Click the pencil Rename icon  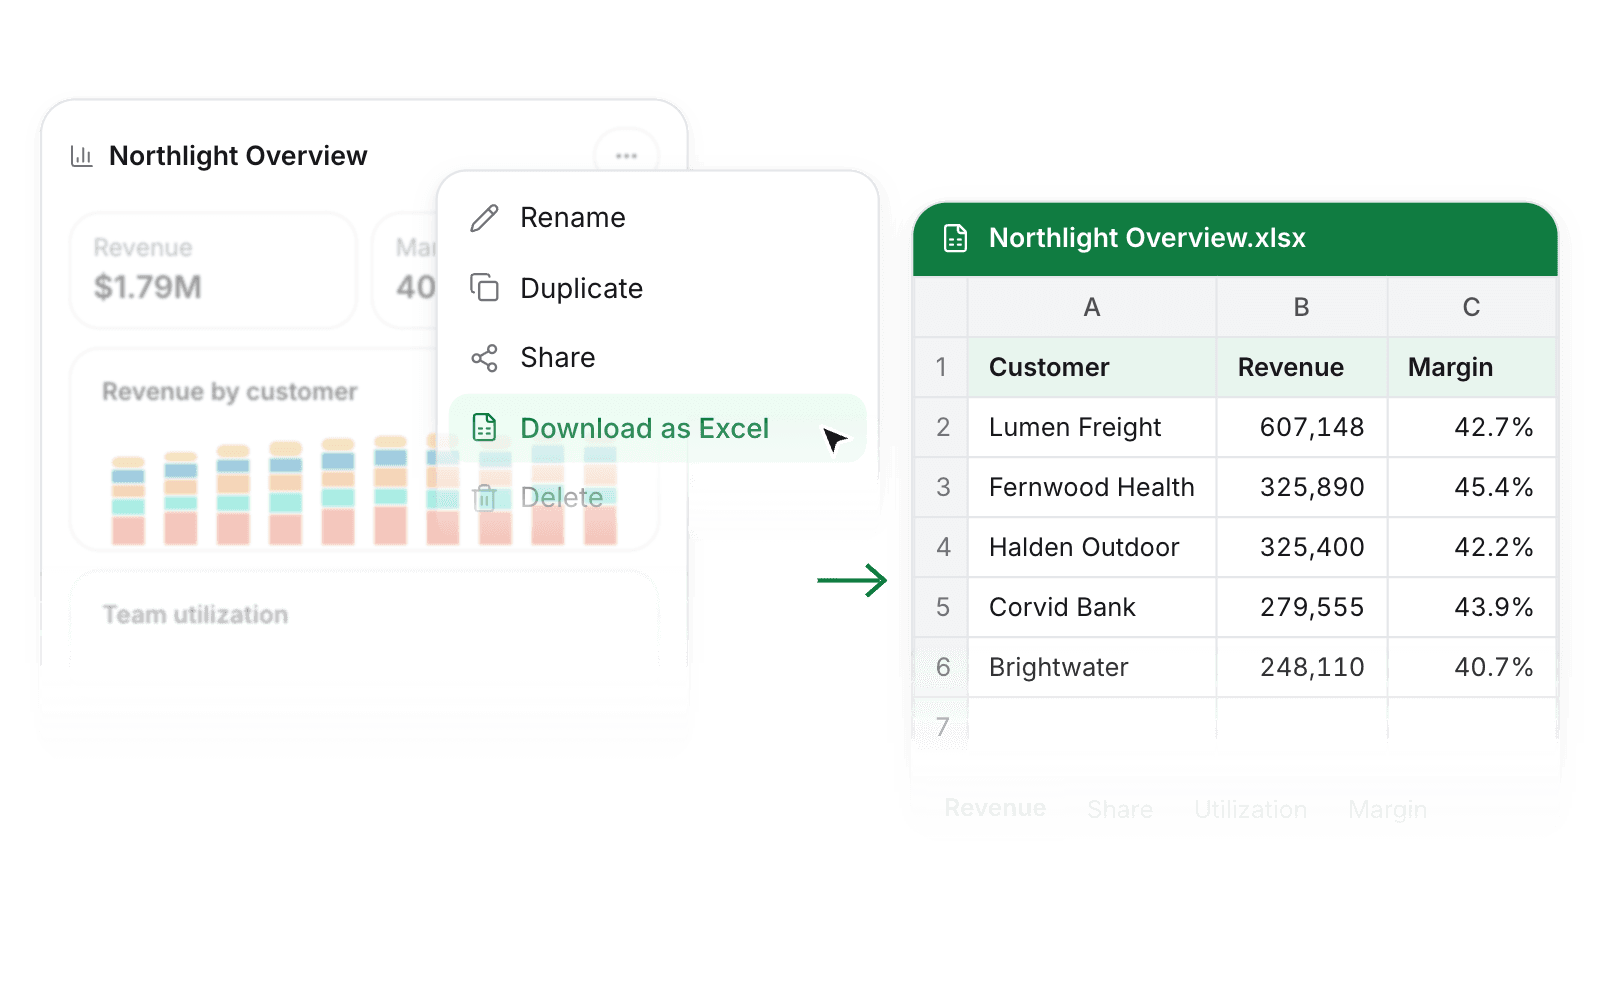point(485,218)
